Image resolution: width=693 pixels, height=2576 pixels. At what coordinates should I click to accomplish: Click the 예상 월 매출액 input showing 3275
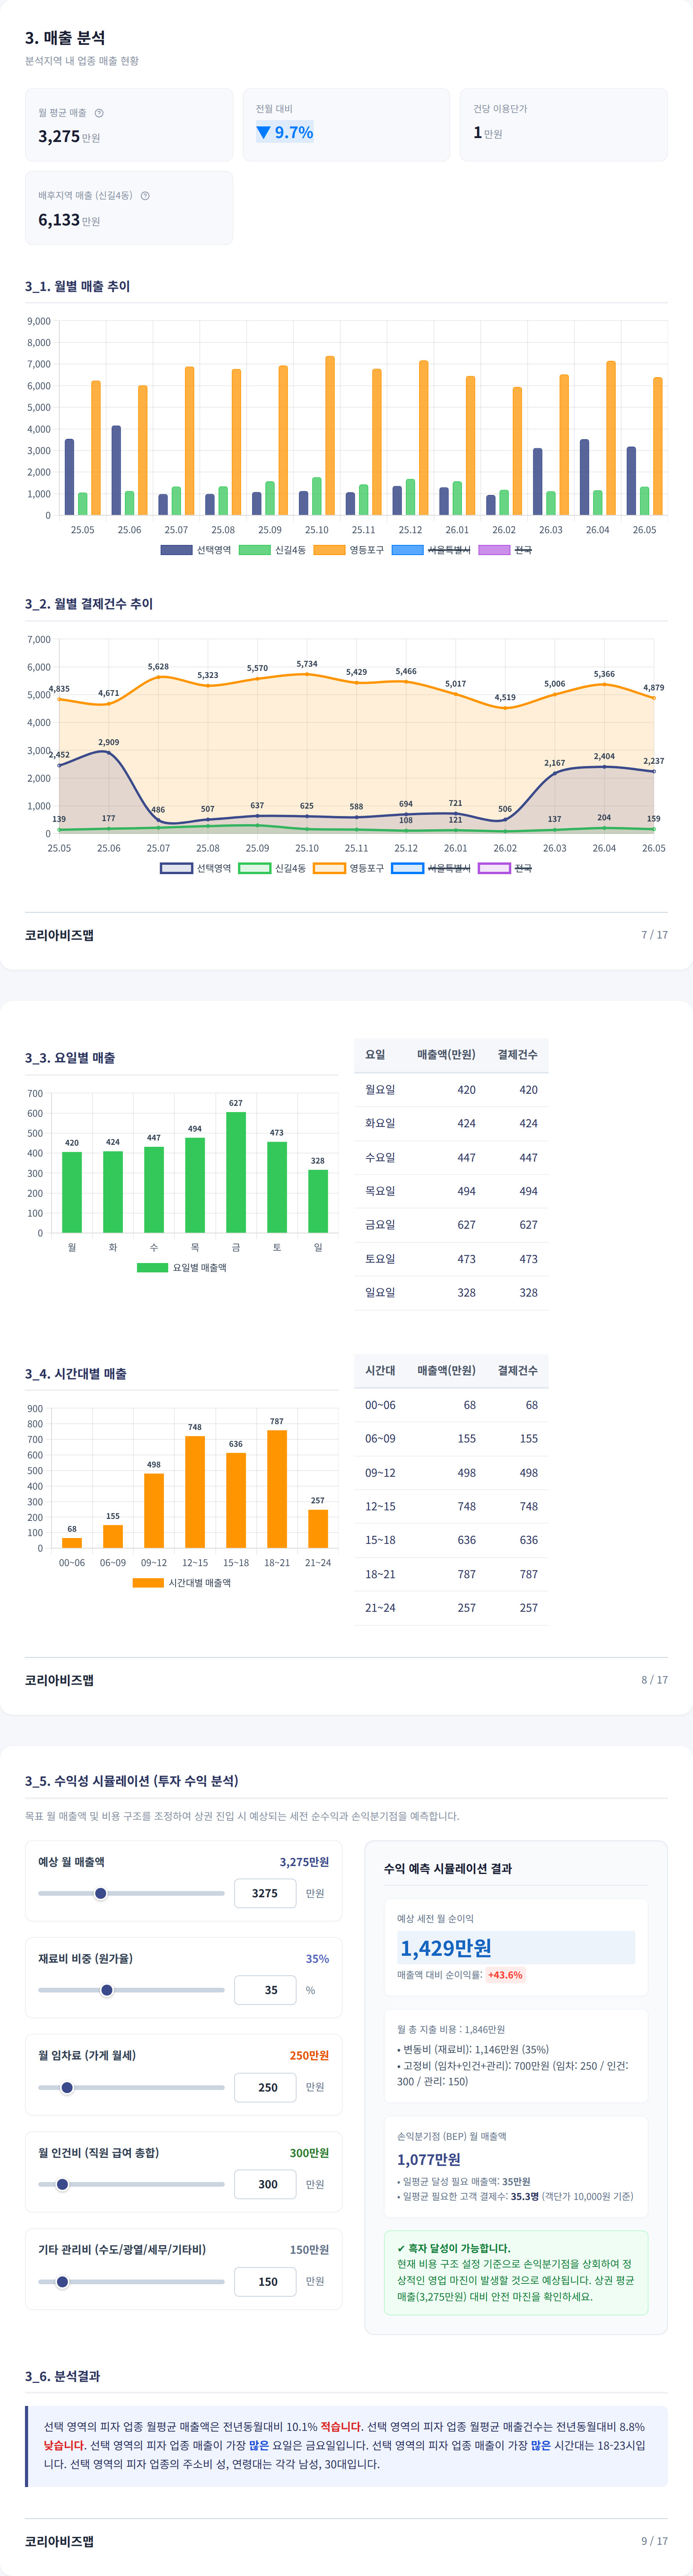tap(265, 1893)
